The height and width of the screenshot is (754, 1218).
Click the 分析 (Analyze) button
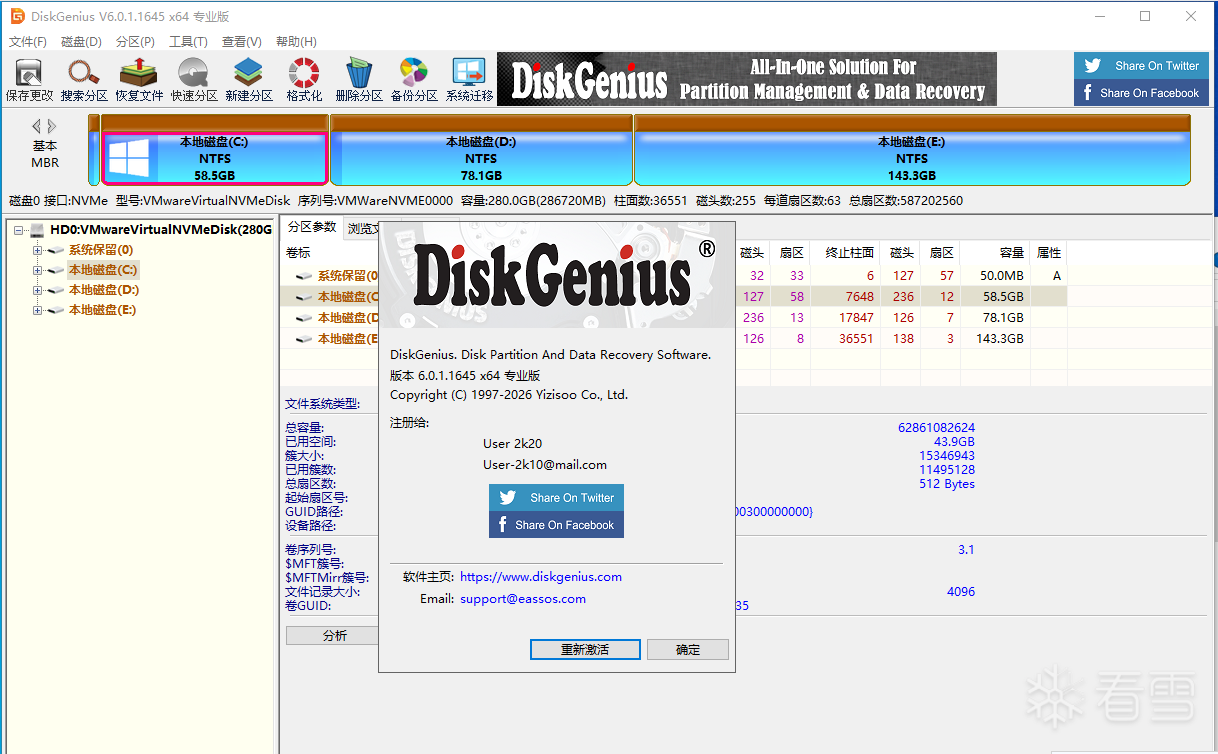tap(334, 635)
